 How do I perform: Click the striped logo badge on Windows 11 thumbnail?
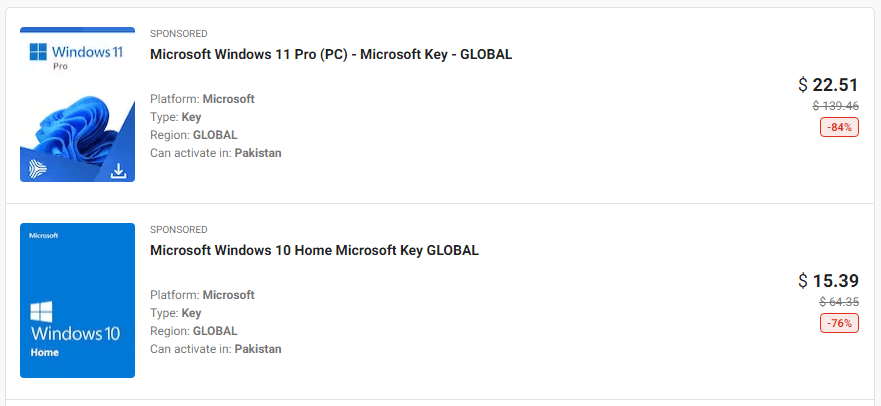(x=37, y=169)
